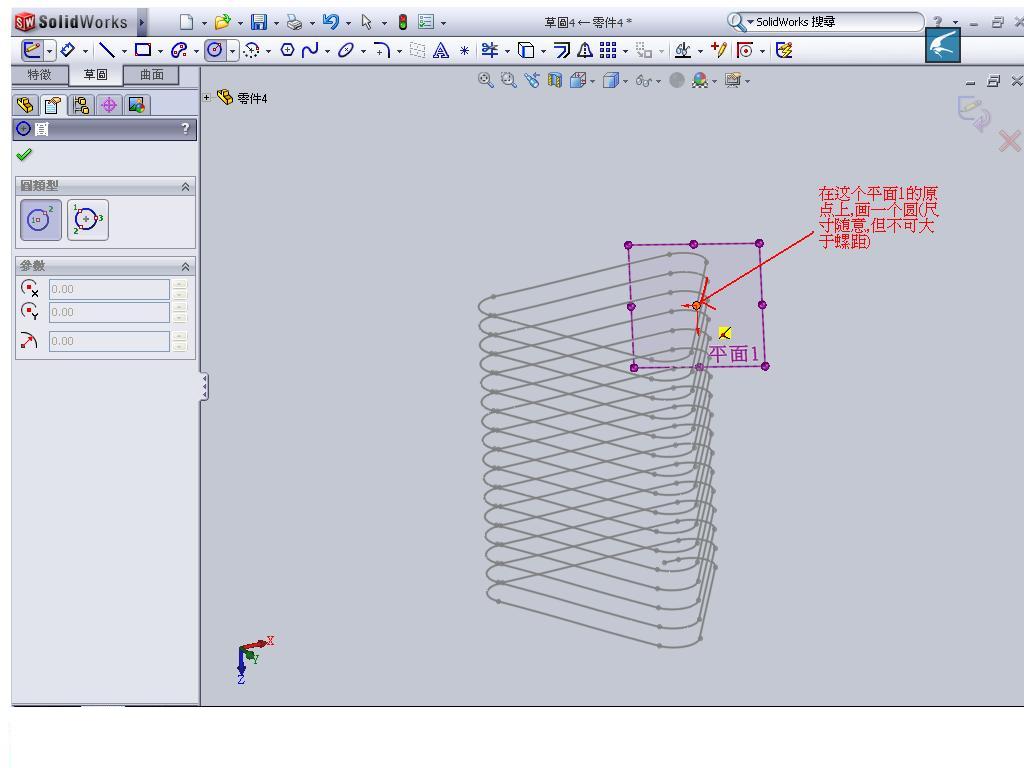Select the Rectangle sketch tool
Viewport: 1024px width, 768px height.
pos(142,50)
